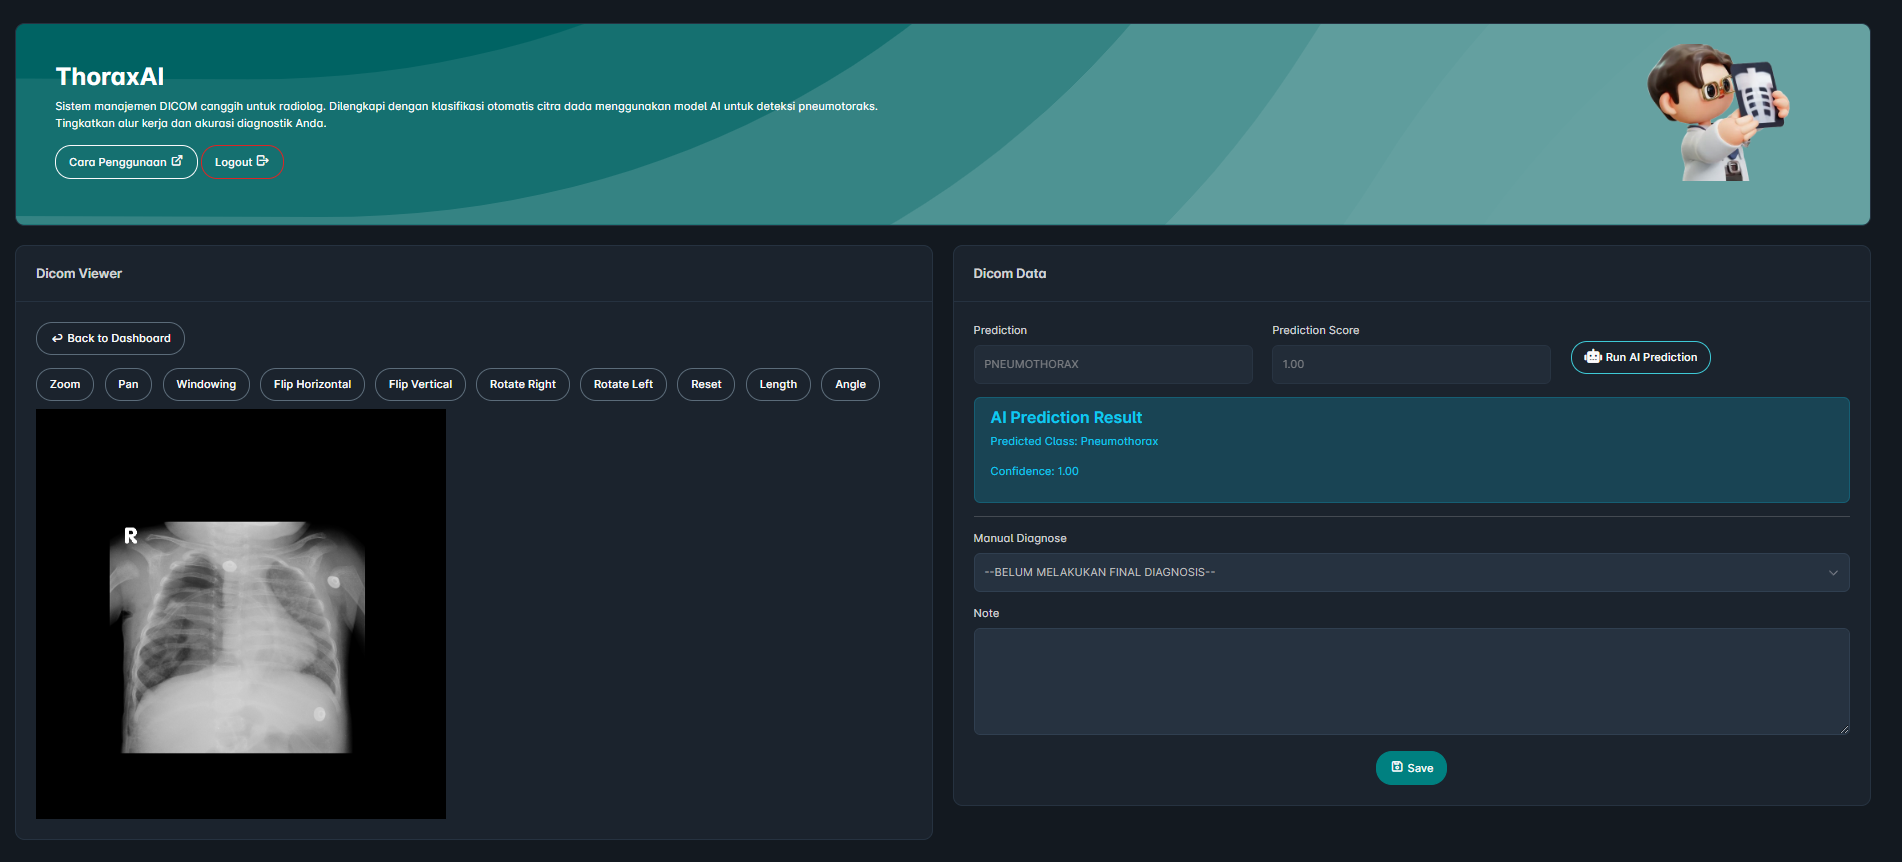Choose the Length measurement tool
The image size is (1902, 862).
pos(778,384)
